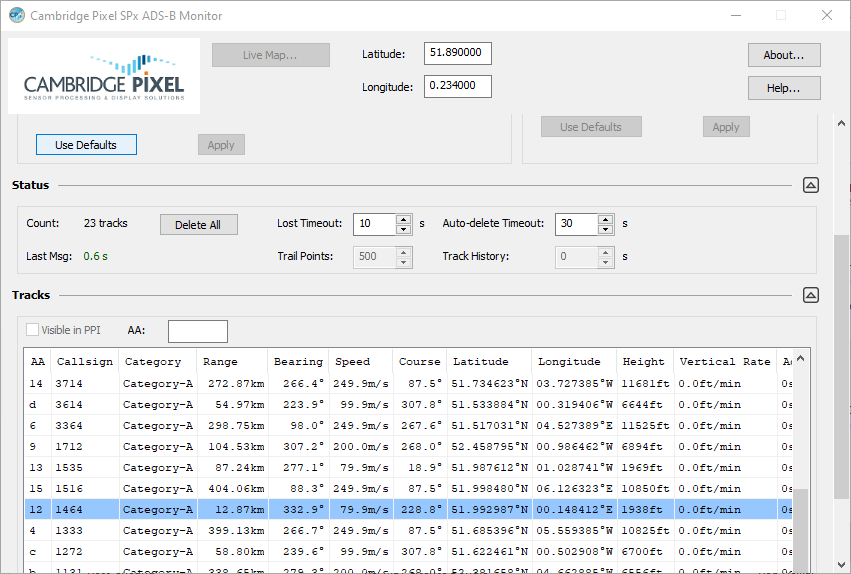The height and width of the screenshot is (574, 851).
Task: Click the Cambridge Pixel logo image
Action: click(x=104, y=76)
